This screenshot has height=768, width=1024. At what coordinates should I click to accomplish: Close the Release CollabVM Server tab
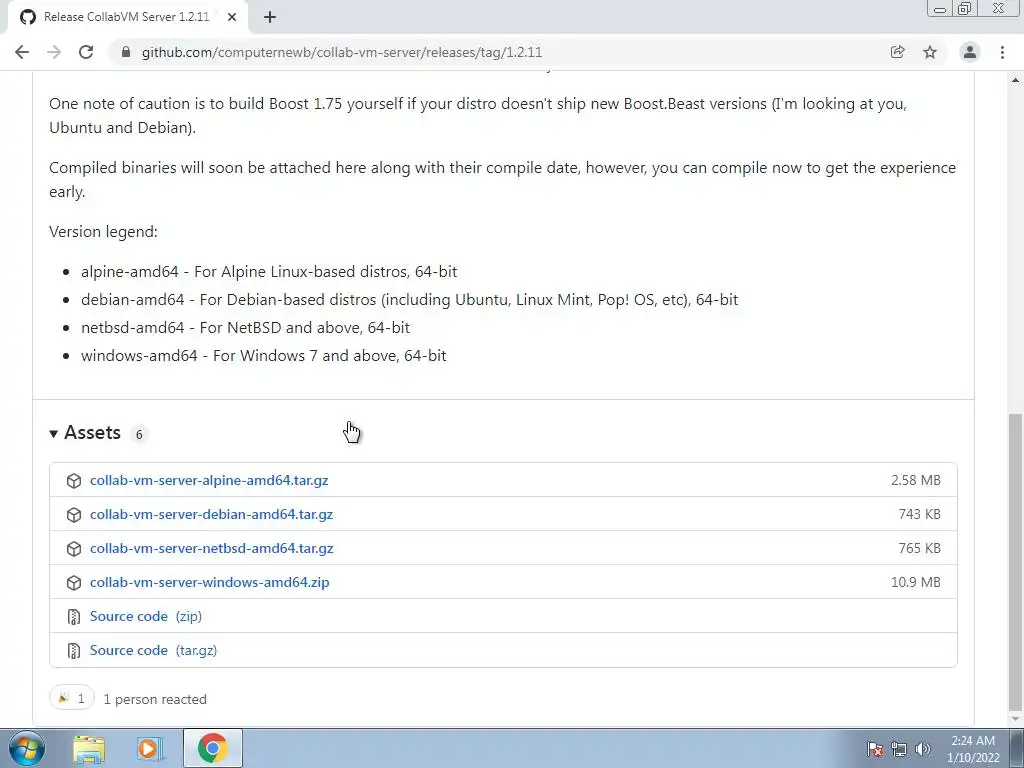232,18
